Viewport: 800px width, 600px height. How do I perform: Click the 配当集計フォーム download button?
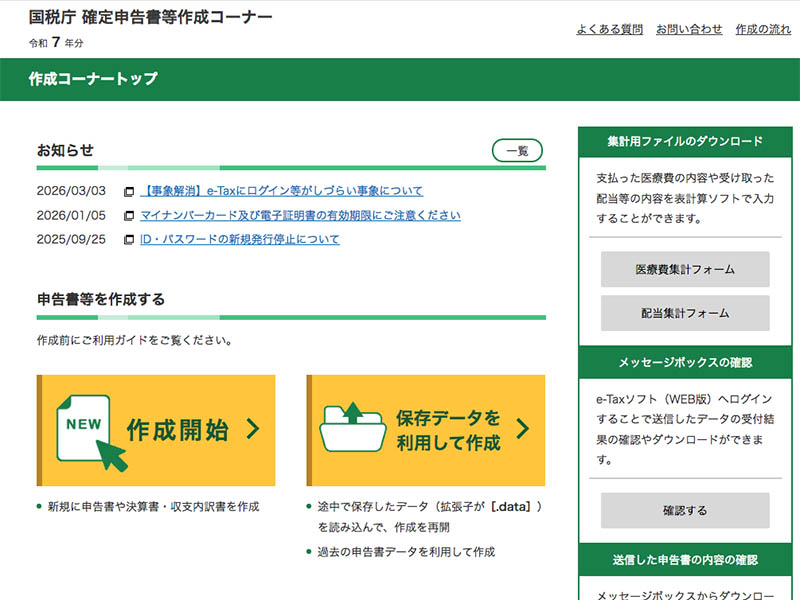684,312
